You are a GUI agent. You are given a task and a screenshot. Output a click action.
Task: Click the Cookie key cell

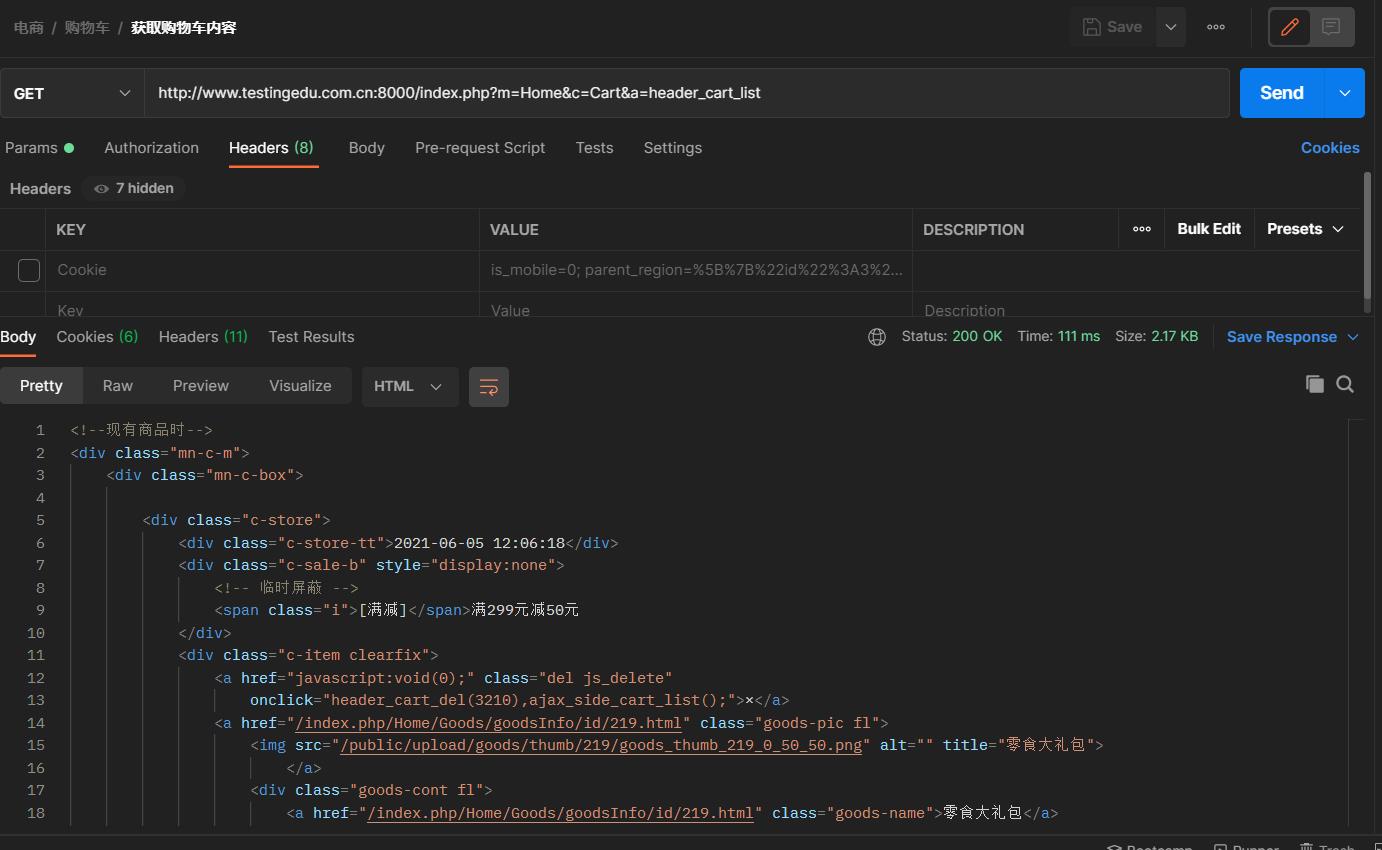pyautogui.click(x=262, y=270)
